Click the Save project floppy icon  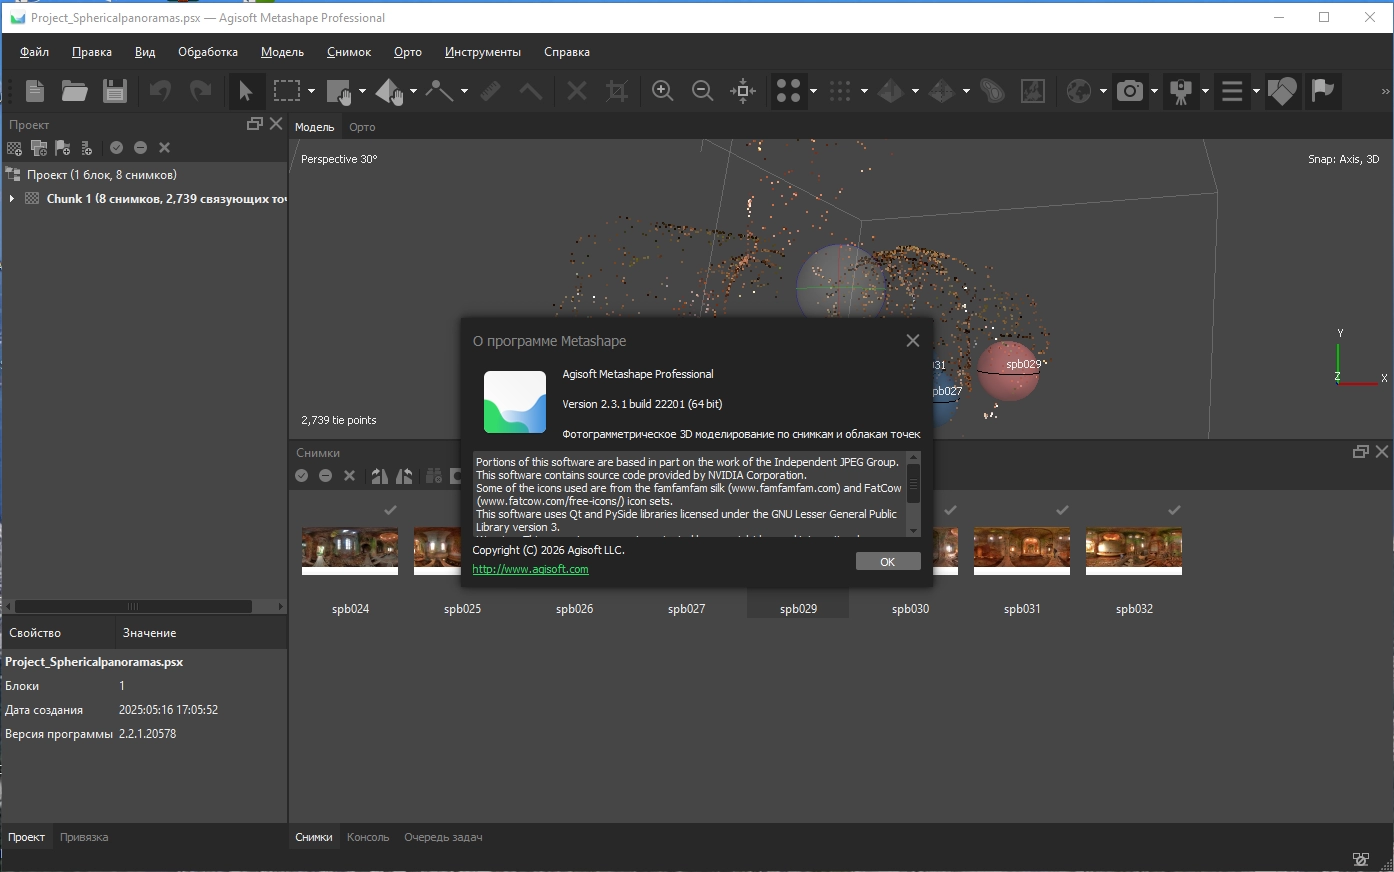(115, 91)
